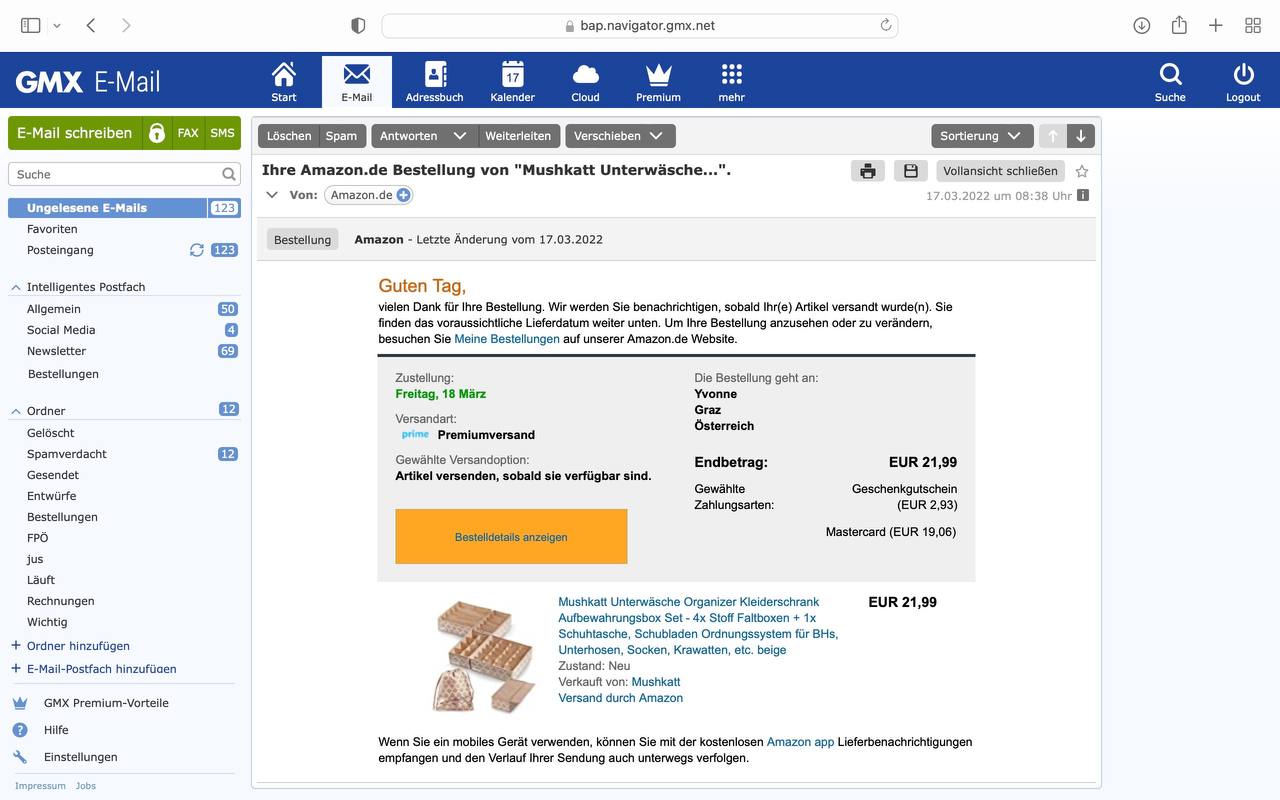Collapse the Intelligentes Postfach section
Viewport: 1280px width, 800px height.
pyautogui.click(x=16, y=288)
